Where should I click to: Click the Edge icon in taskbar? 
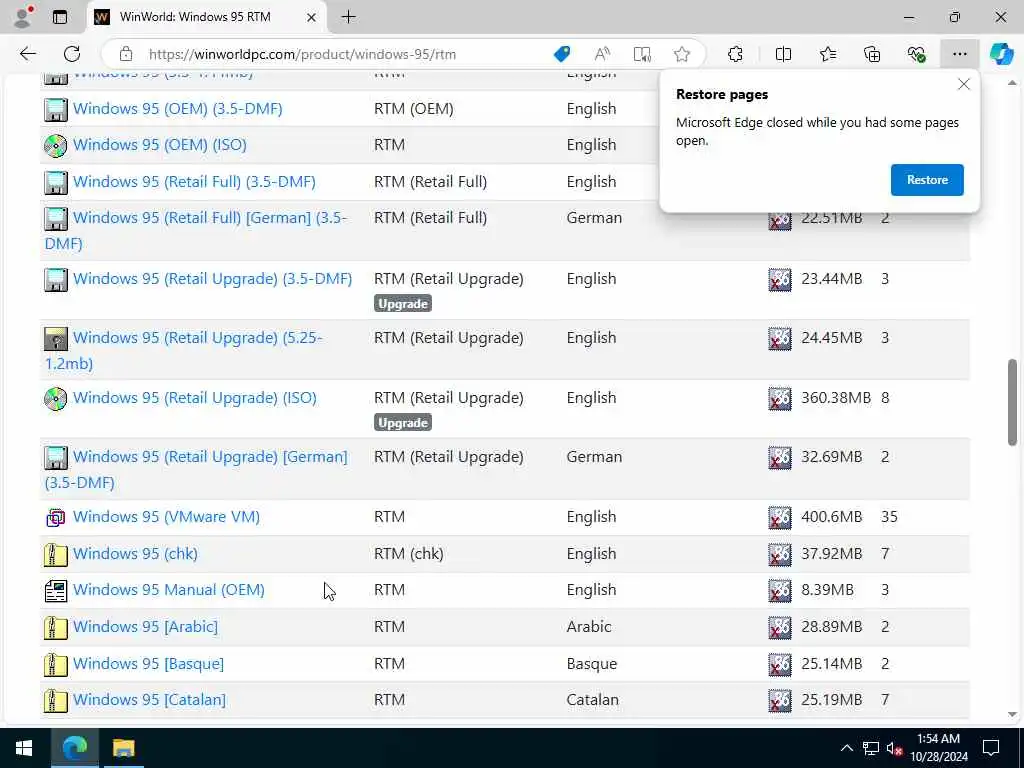point(74,748)
